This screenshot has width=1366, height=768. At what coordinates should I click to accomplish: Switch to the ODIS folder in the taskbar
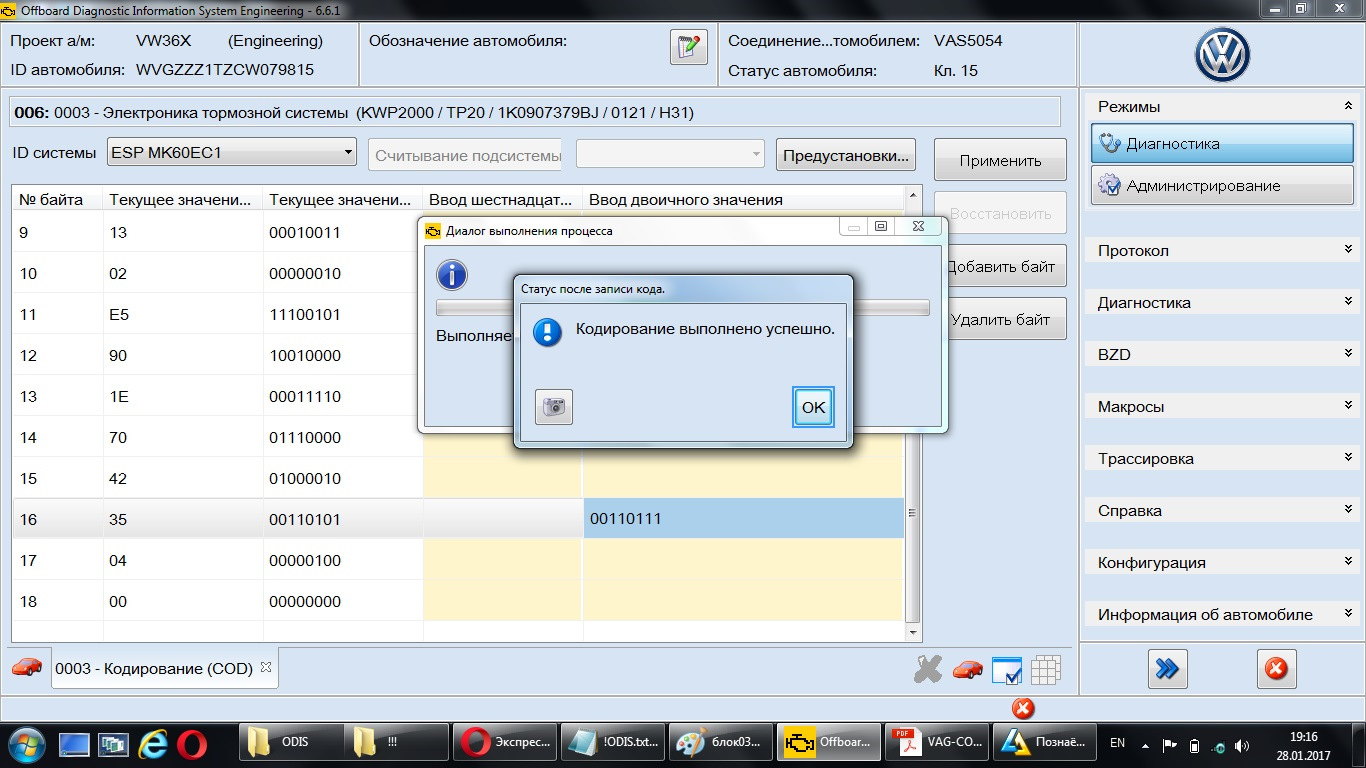(292, 743)
